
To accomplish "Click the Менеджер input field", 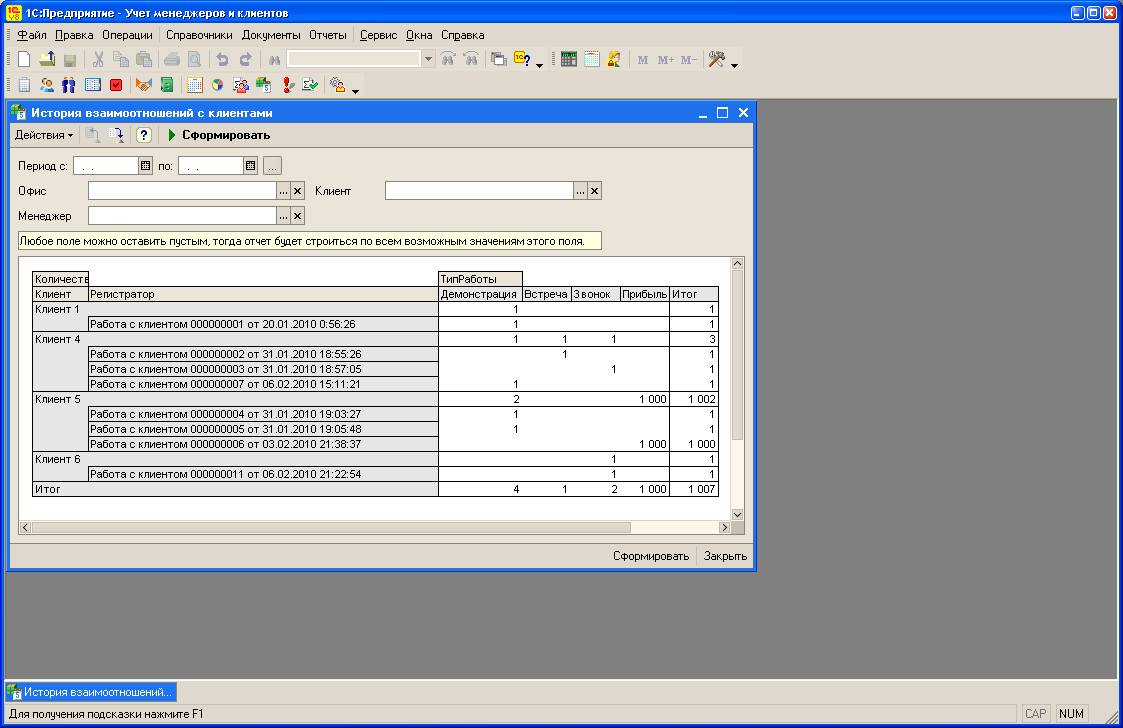I will tap(183, 216).
